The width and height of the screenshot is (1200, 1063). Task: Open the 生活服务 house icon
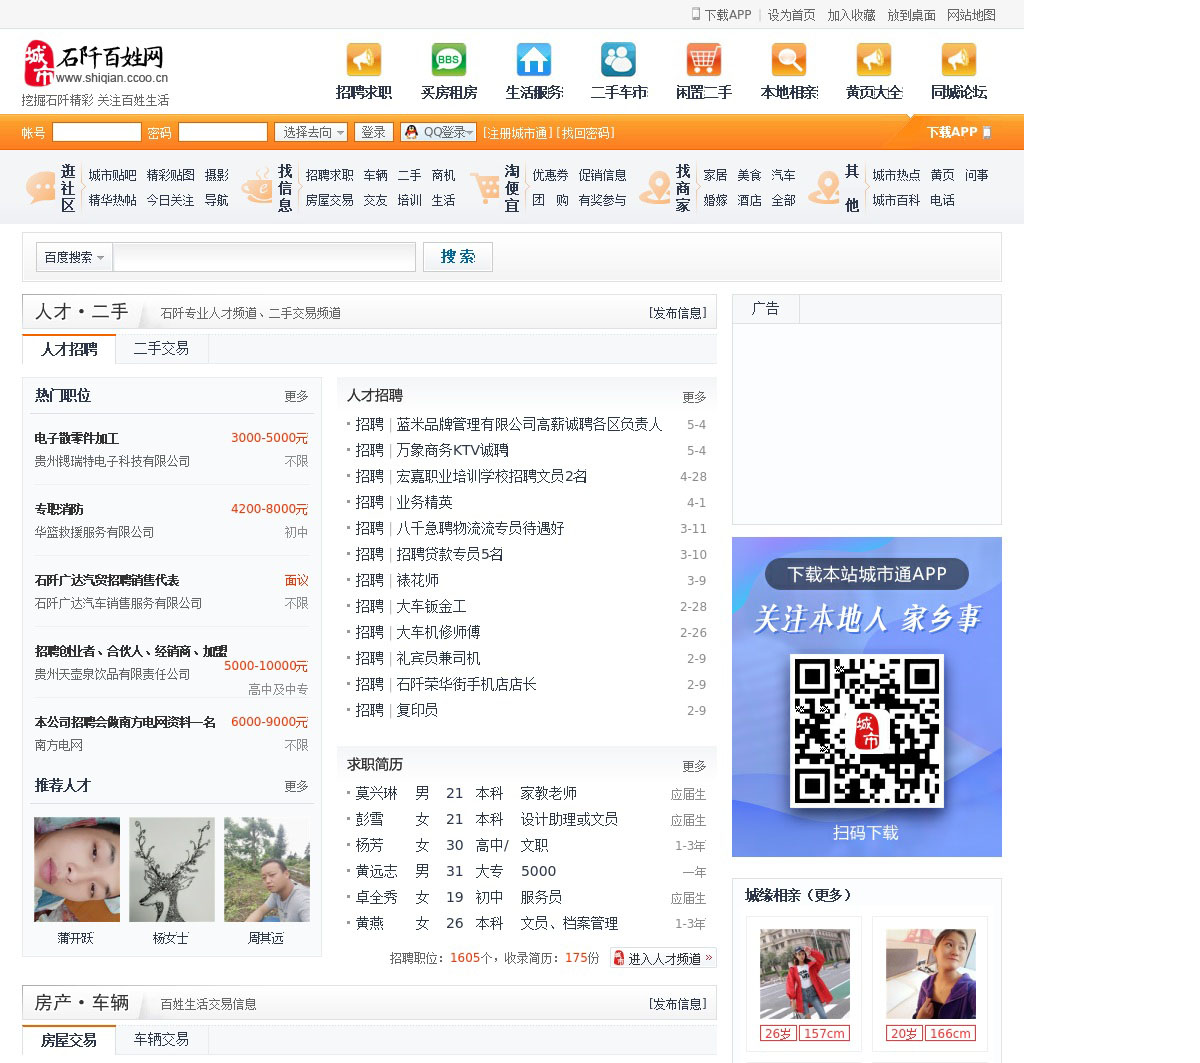pyautogui.click(x=533, y=60)
